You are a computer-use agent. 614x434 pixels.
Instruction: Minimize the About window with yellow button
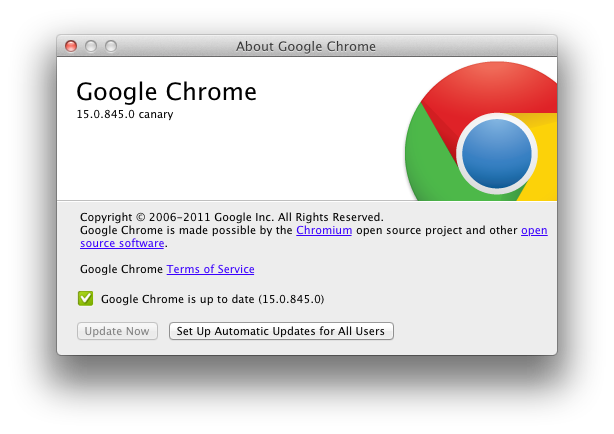pos(91,46)
